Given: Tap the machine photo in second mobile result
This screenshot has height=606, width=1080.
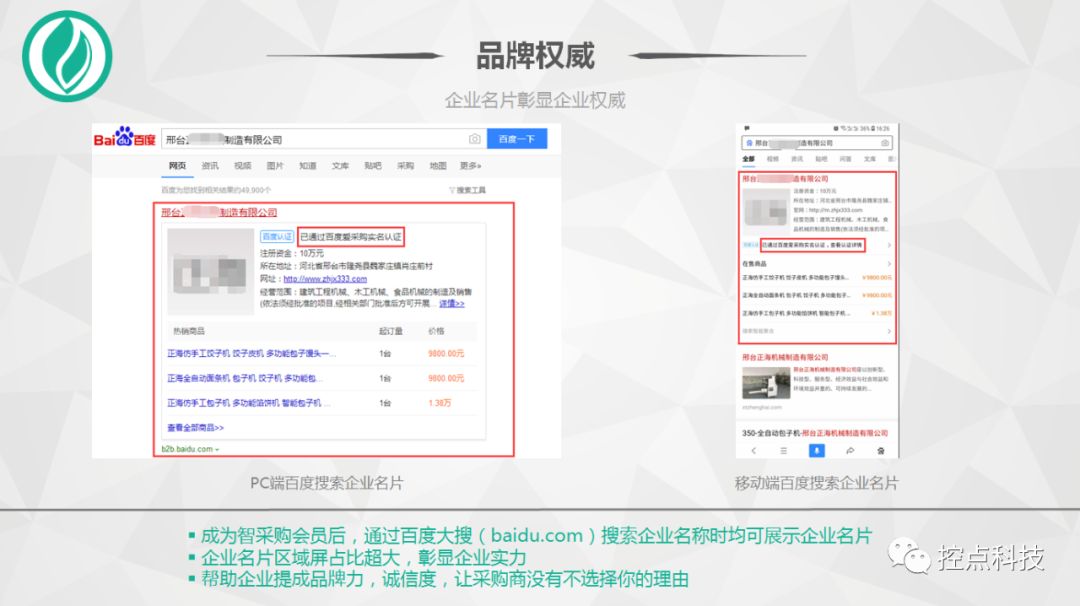Looking at the screenshot, I should 766,384.
